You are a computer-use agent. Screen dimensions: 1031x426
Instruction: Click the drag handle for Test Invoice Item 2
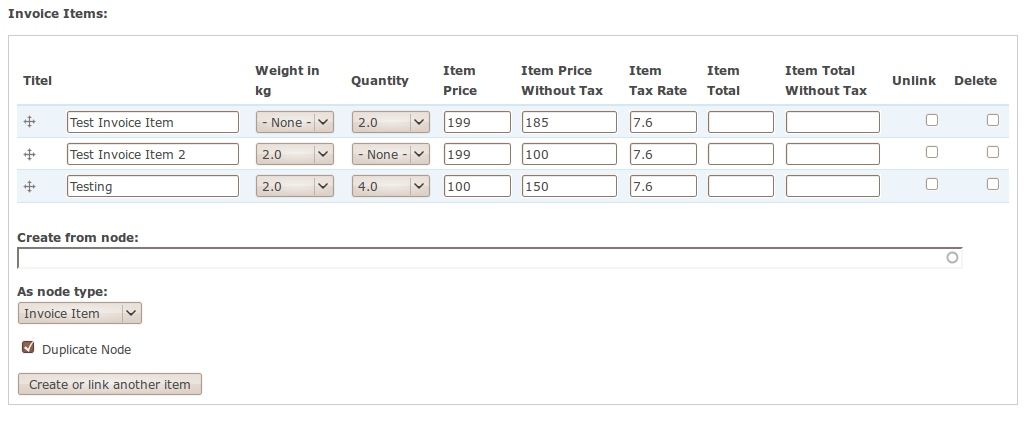[x=29, y=154]
